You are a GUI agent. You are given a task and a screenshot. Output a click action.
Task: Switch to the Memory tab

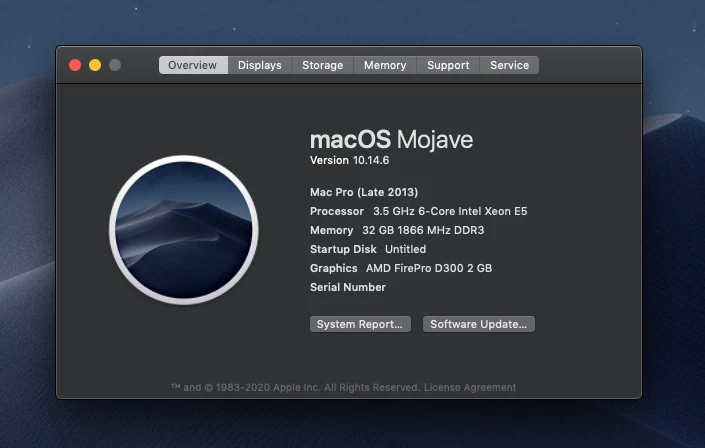pos(385,65)
